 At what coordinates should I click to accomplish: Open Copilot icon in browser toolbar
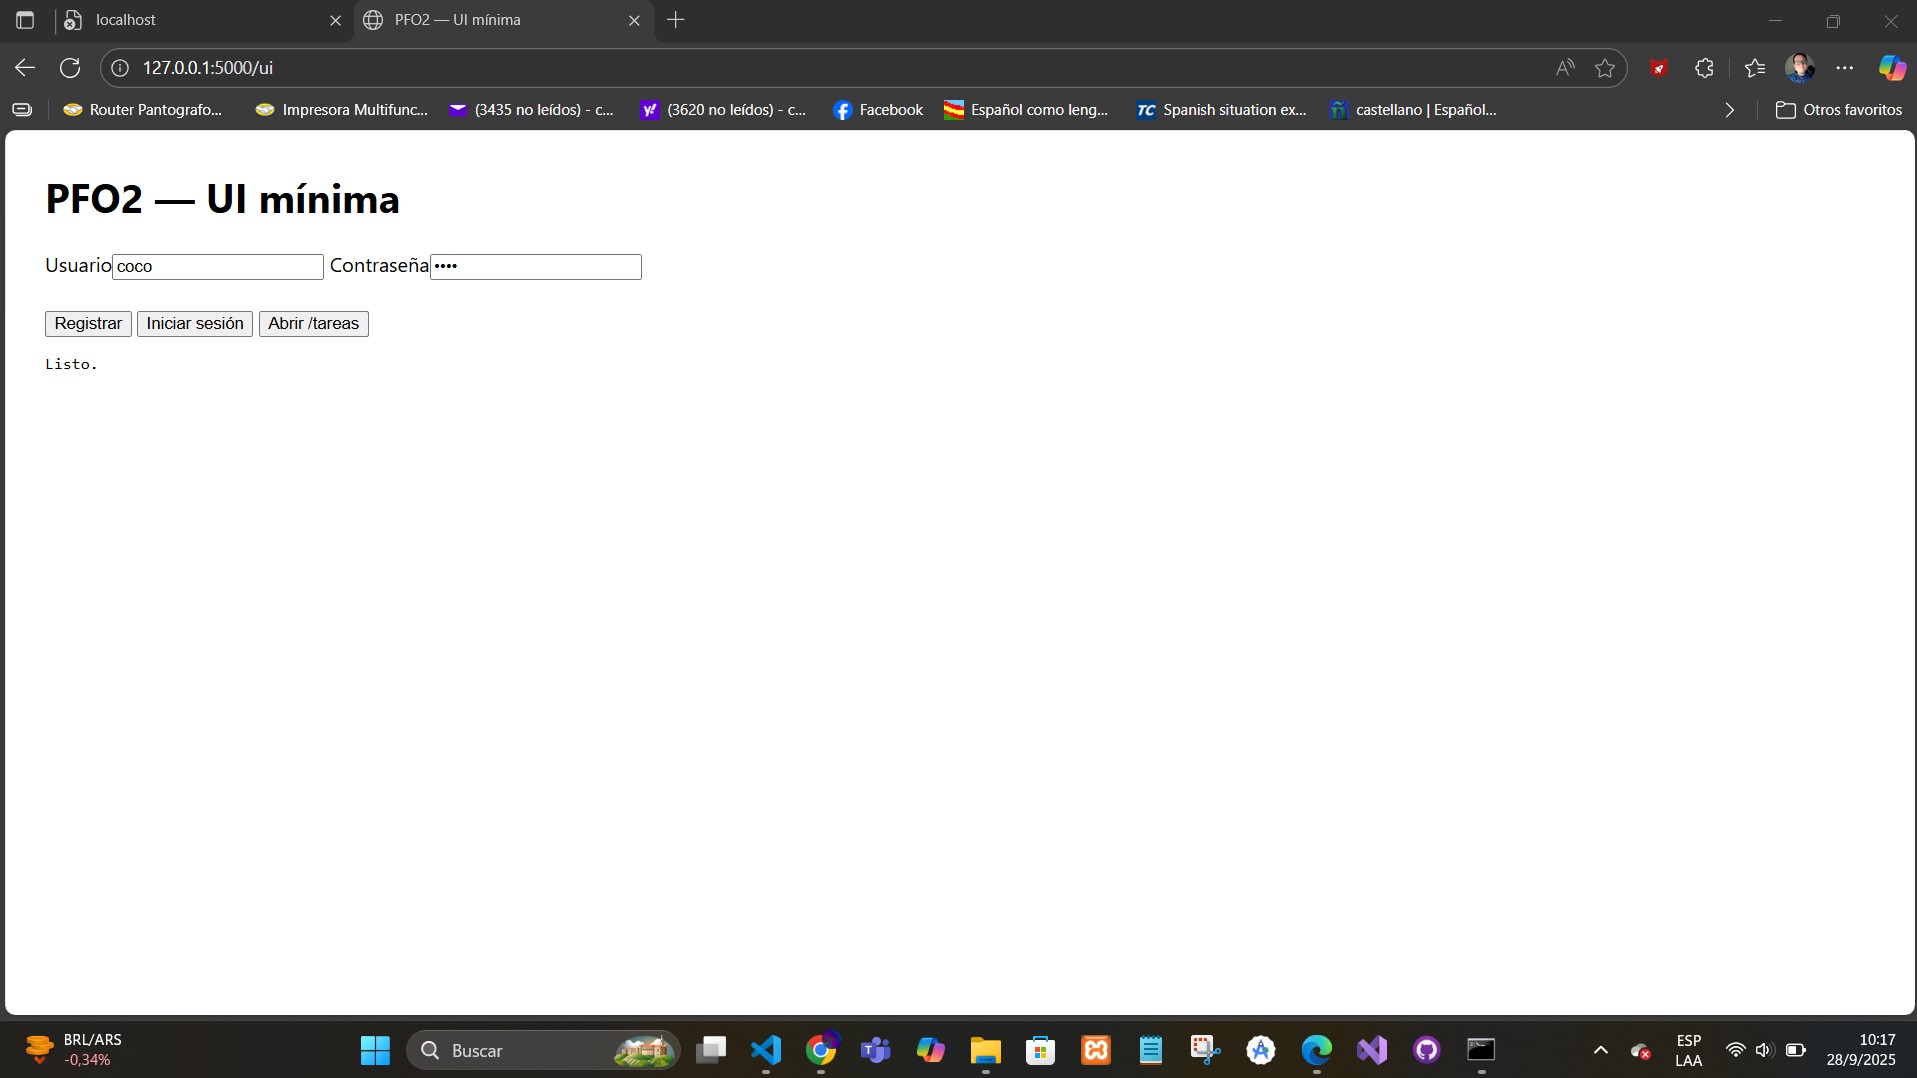(1891, 68)
